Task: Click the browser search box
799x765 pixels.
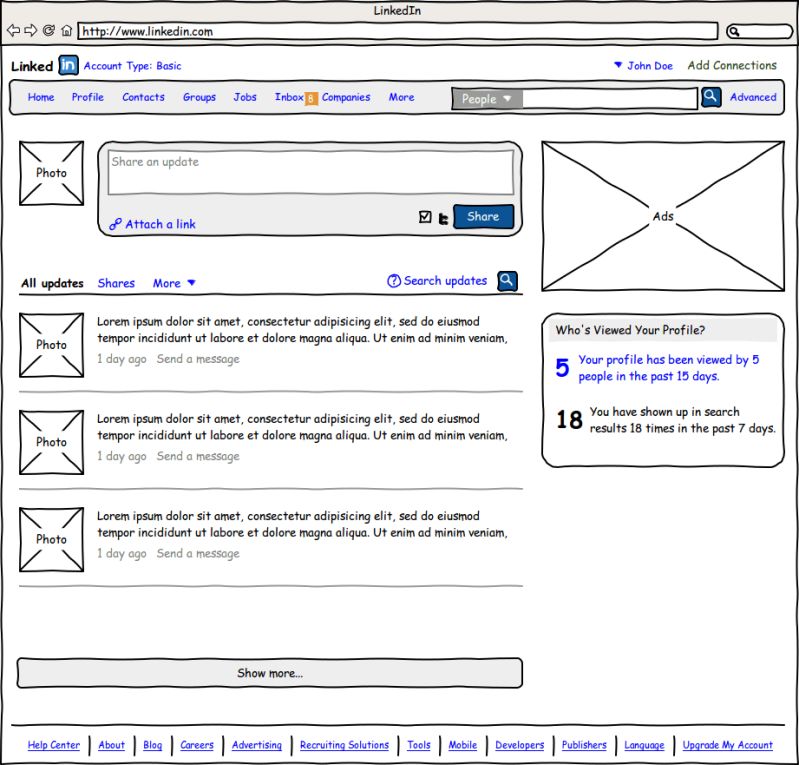Action: (x=759, y=32)
